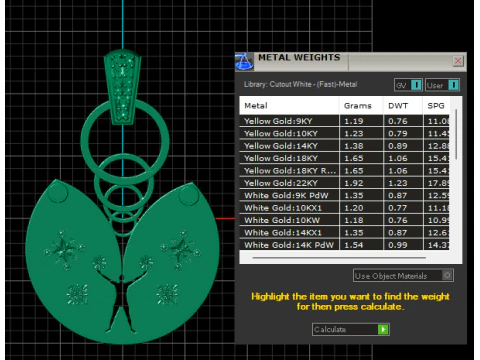
Task: Select the Yellow Gold:18KY R... row
Action: [344, 171]
